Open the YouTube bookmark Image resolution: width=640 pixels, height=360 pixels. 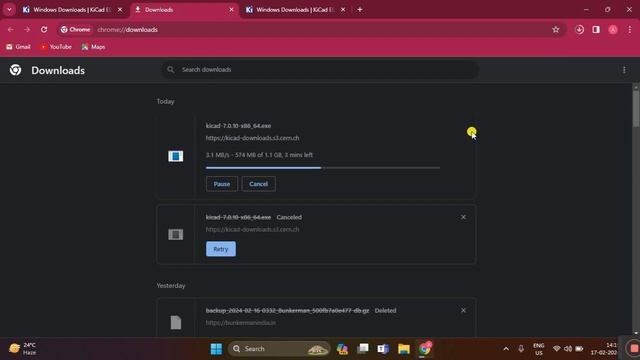(56, 47)
